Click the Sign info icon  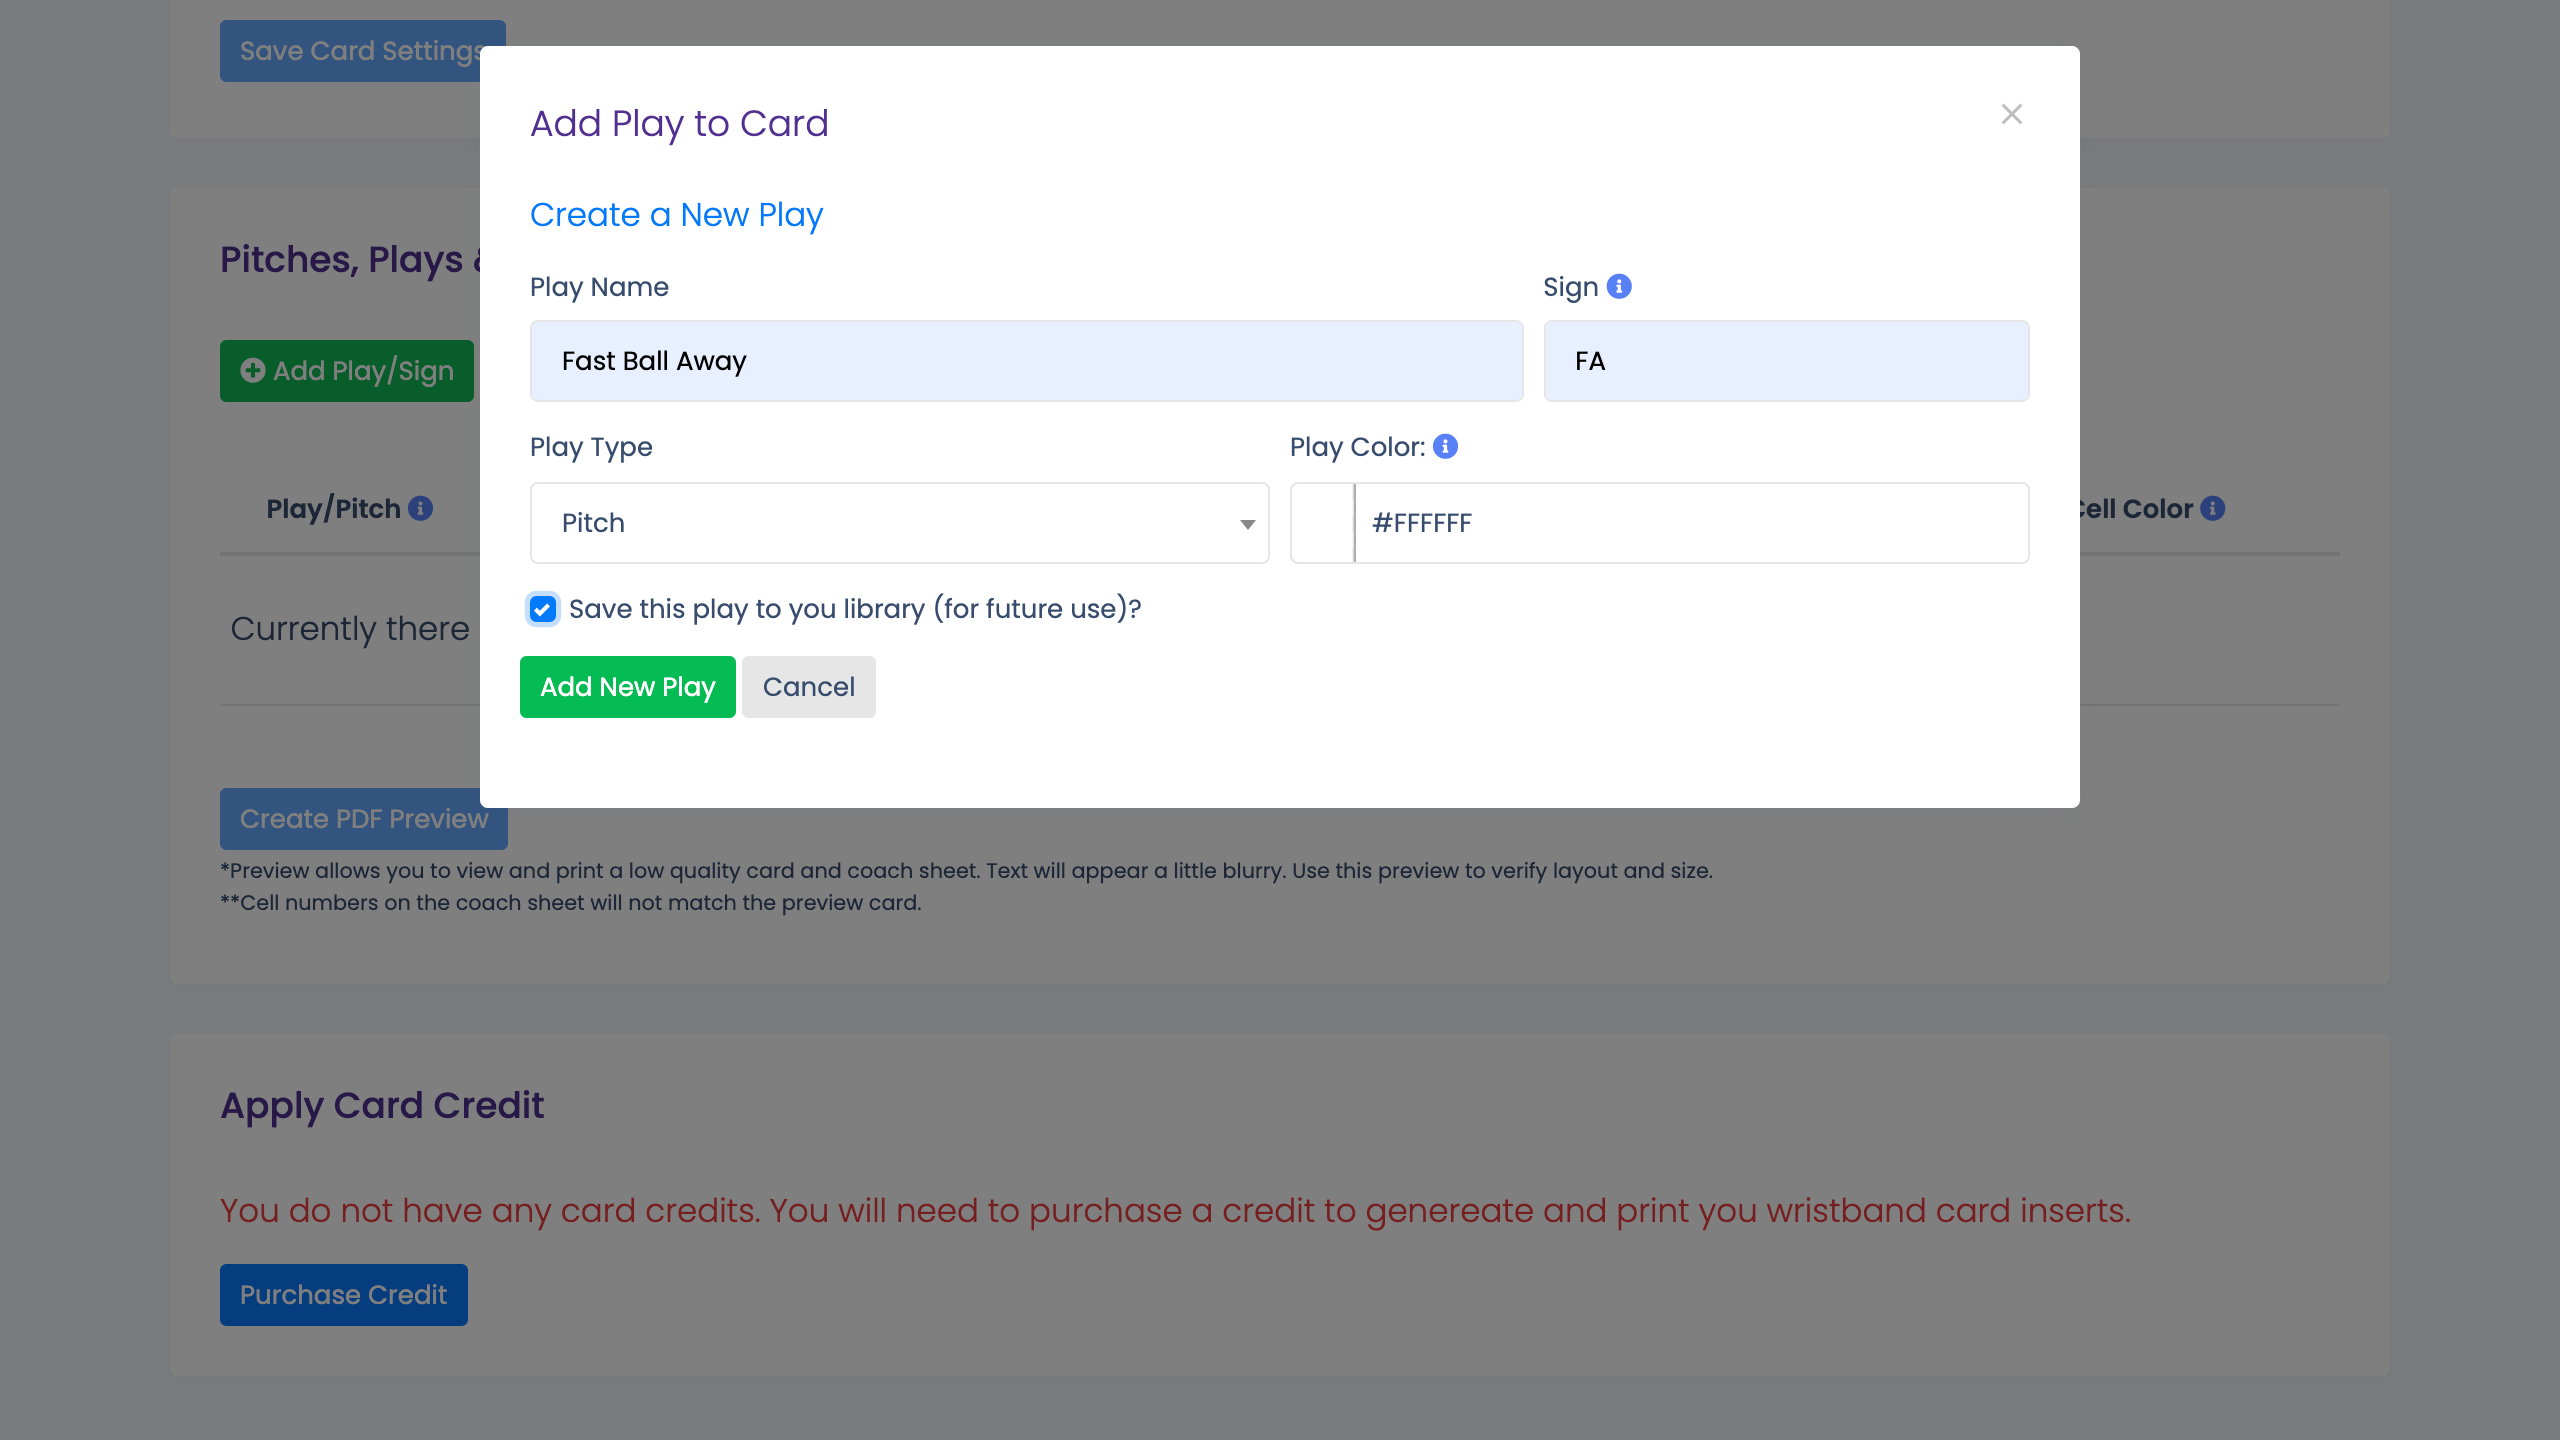1620,286
